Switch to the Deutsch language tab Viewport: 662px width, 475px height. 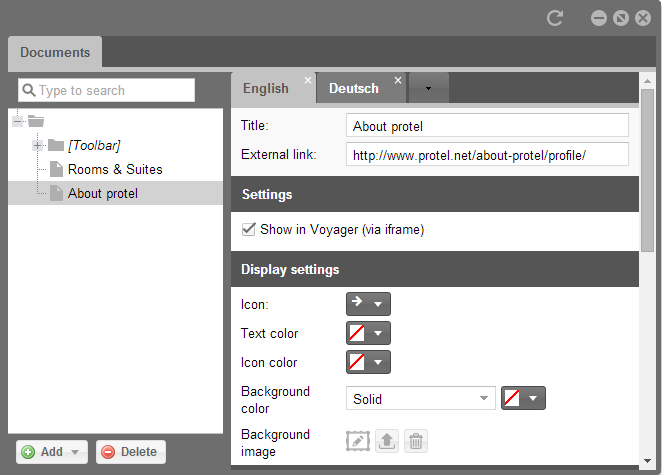click(354, 89)
